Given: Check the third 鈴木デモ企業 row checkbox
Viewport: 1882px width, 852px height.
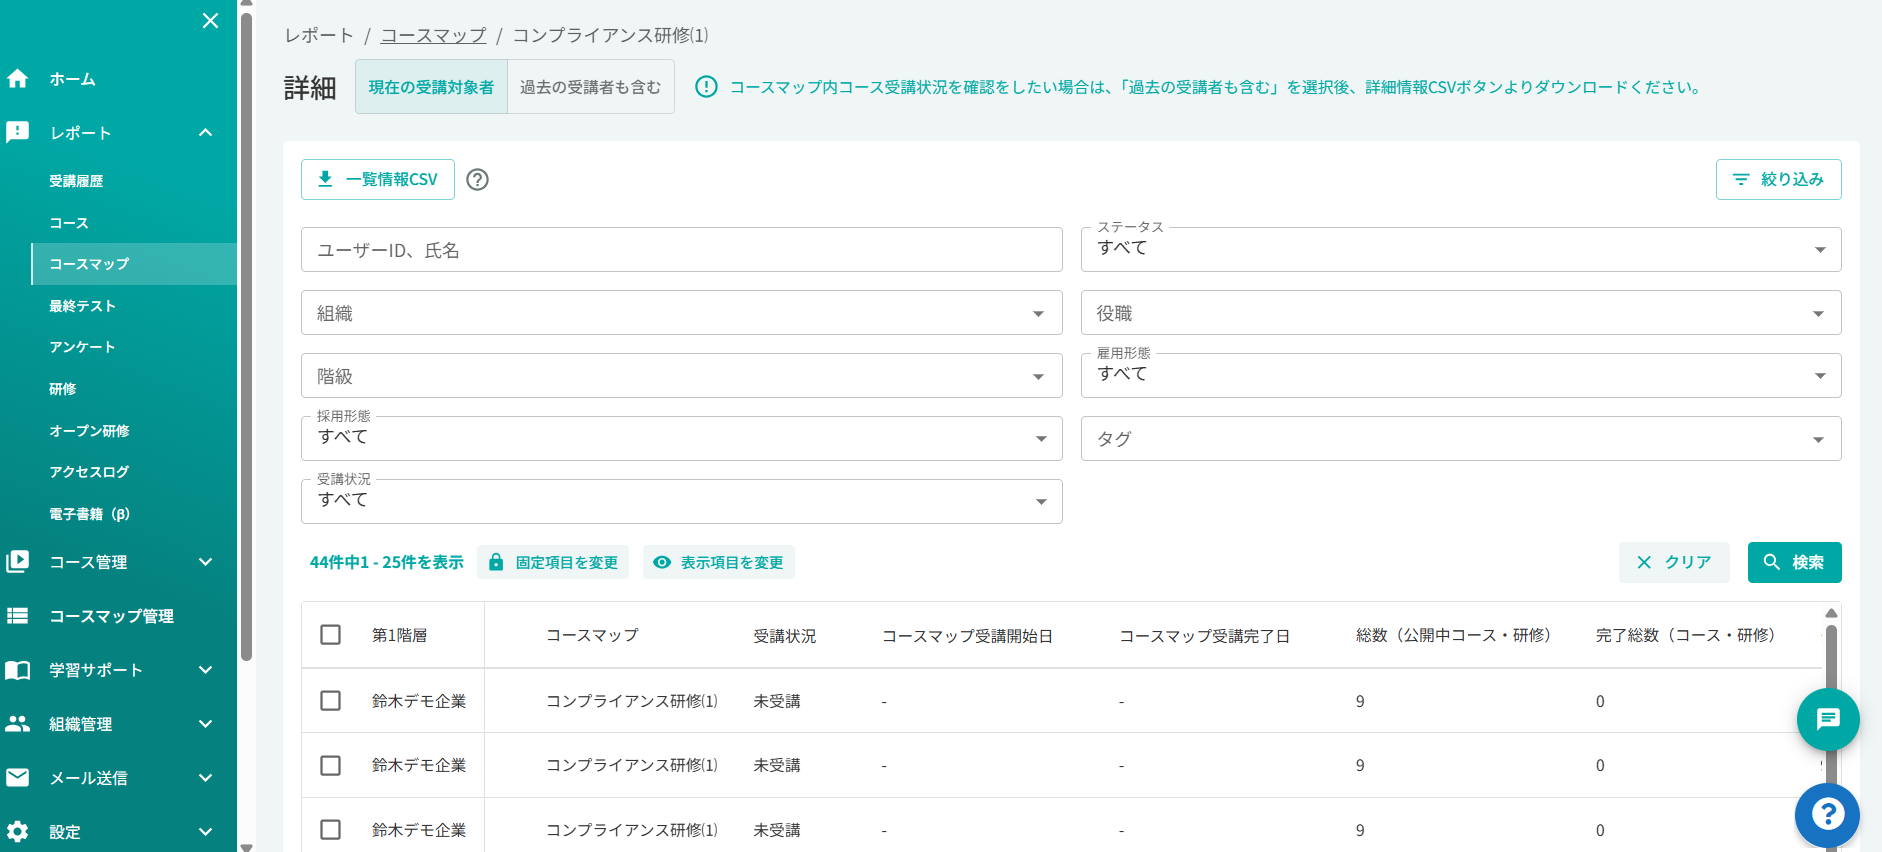Looking at the screenshot, I should click(x=331, y=830).
